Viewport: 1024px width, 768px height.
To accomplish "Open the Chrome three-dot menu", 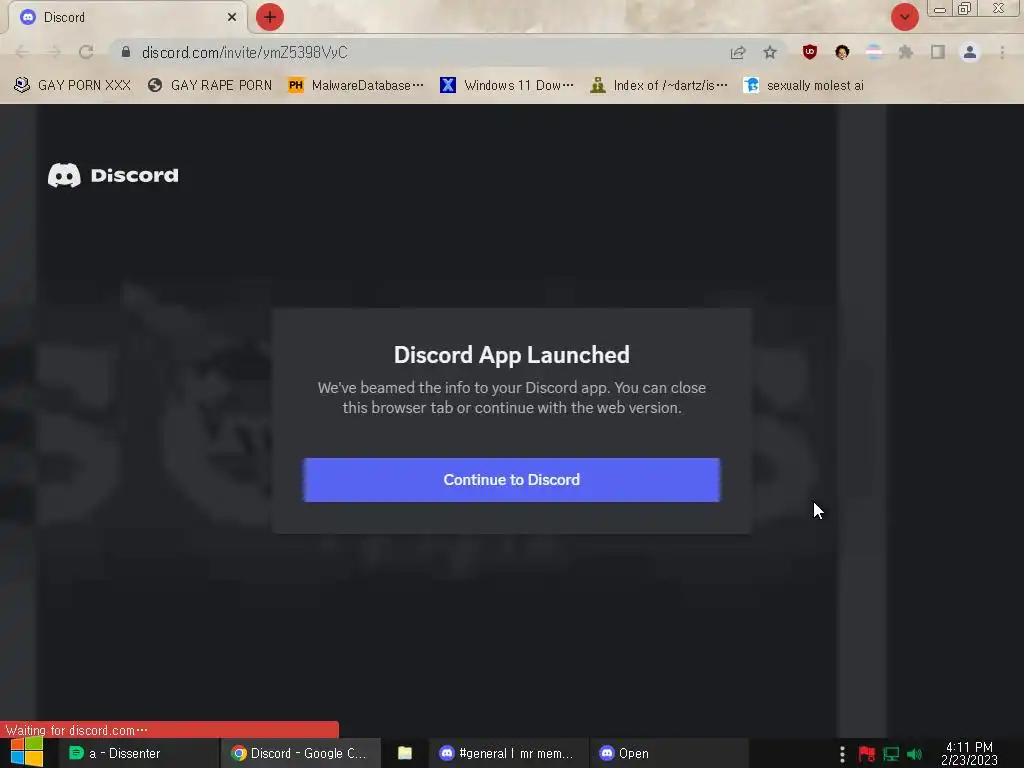I will pos(1002,52).
